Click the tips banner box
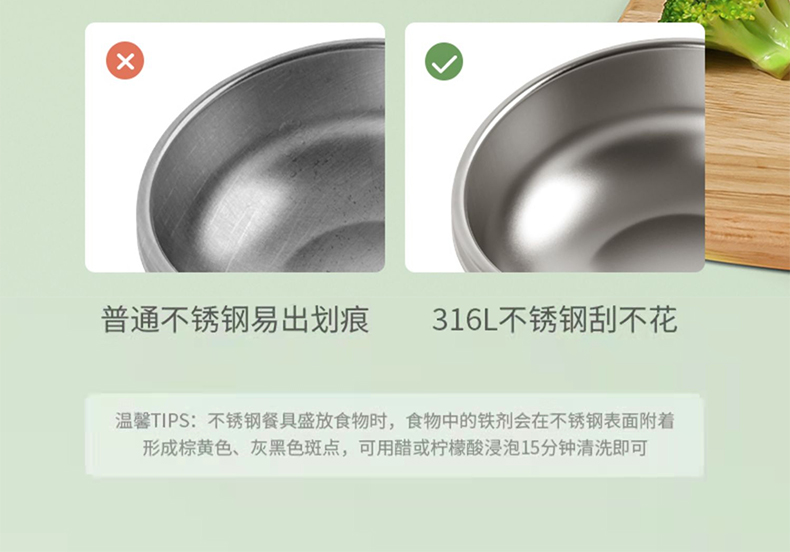Screen dimensions: 790x552 point(395,435)
